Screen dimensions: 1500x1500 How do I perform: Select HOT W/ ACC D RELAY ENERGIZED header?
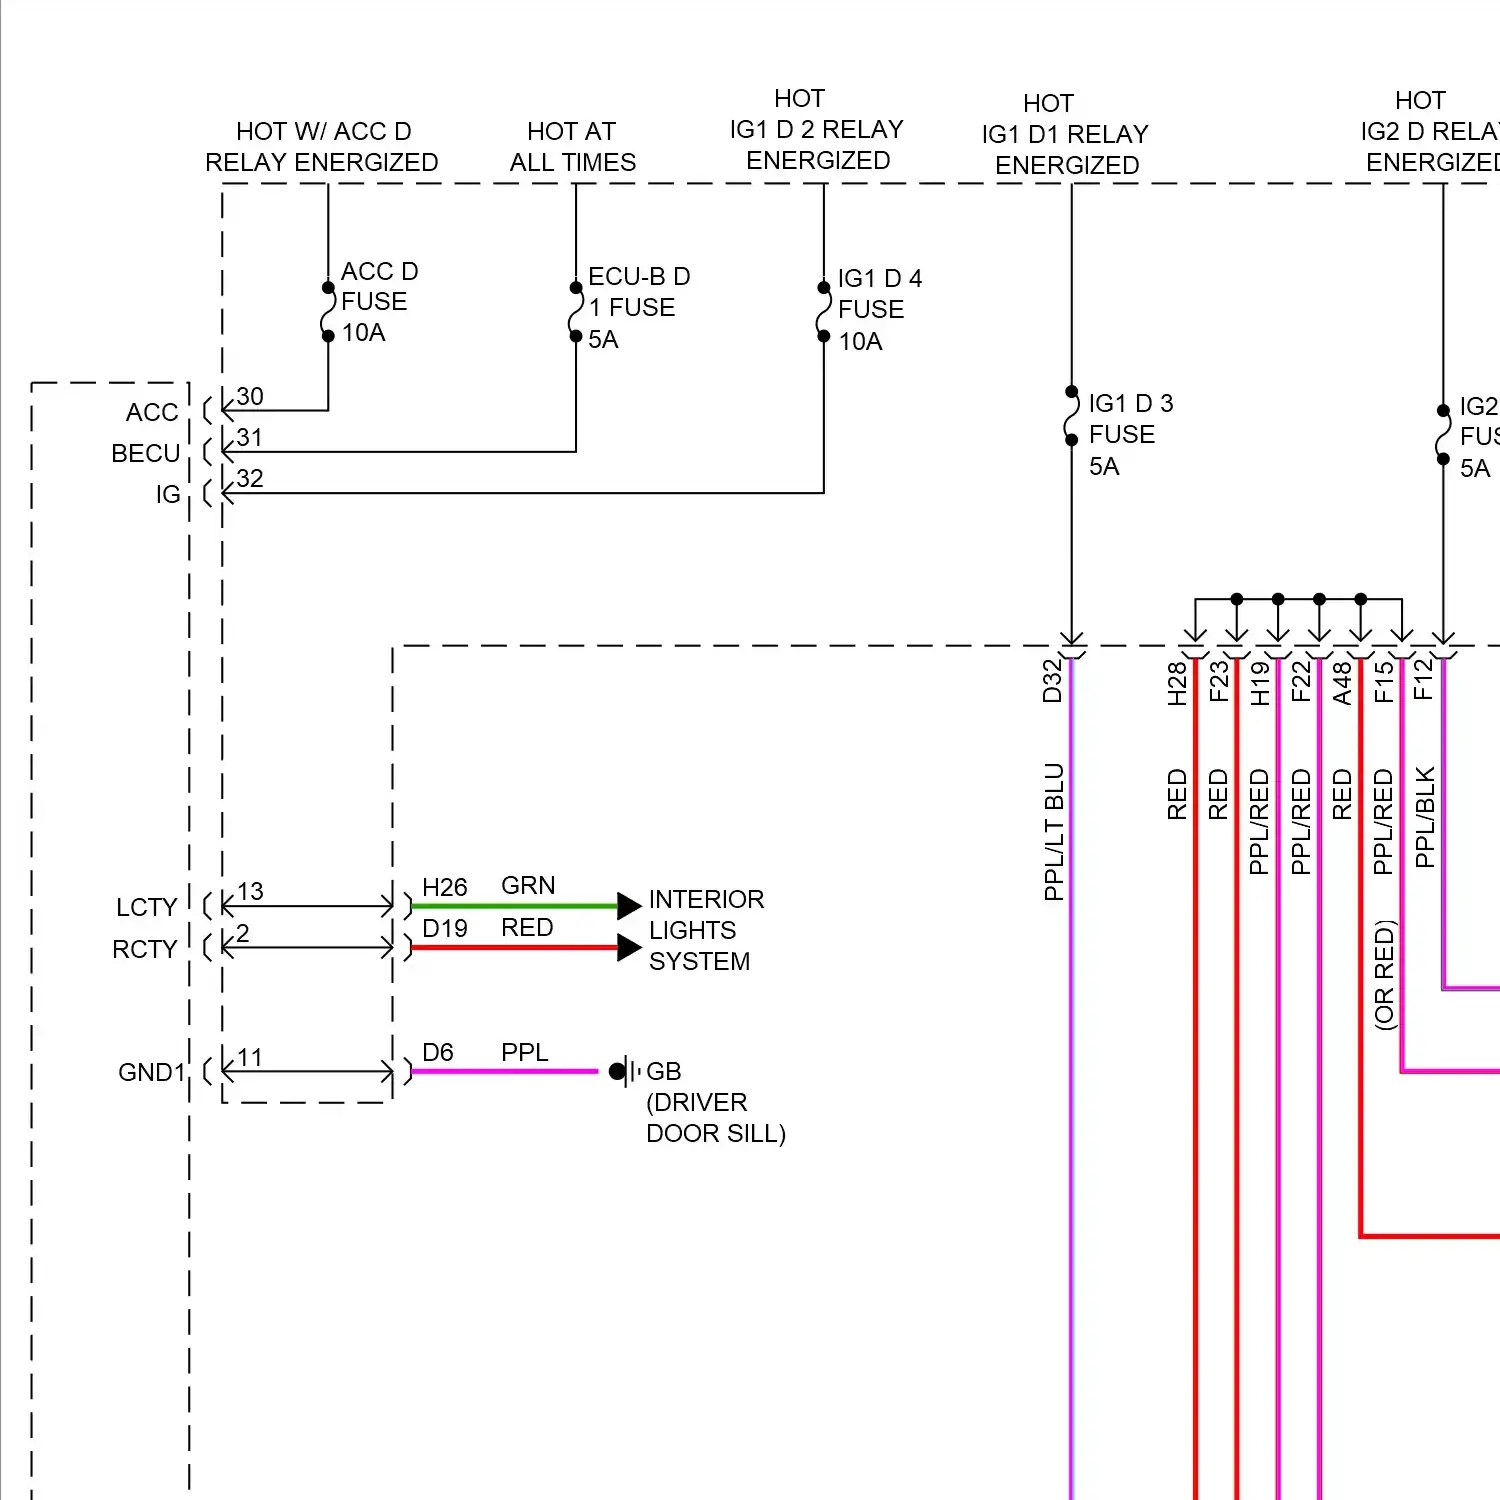(x=322, y=147)
